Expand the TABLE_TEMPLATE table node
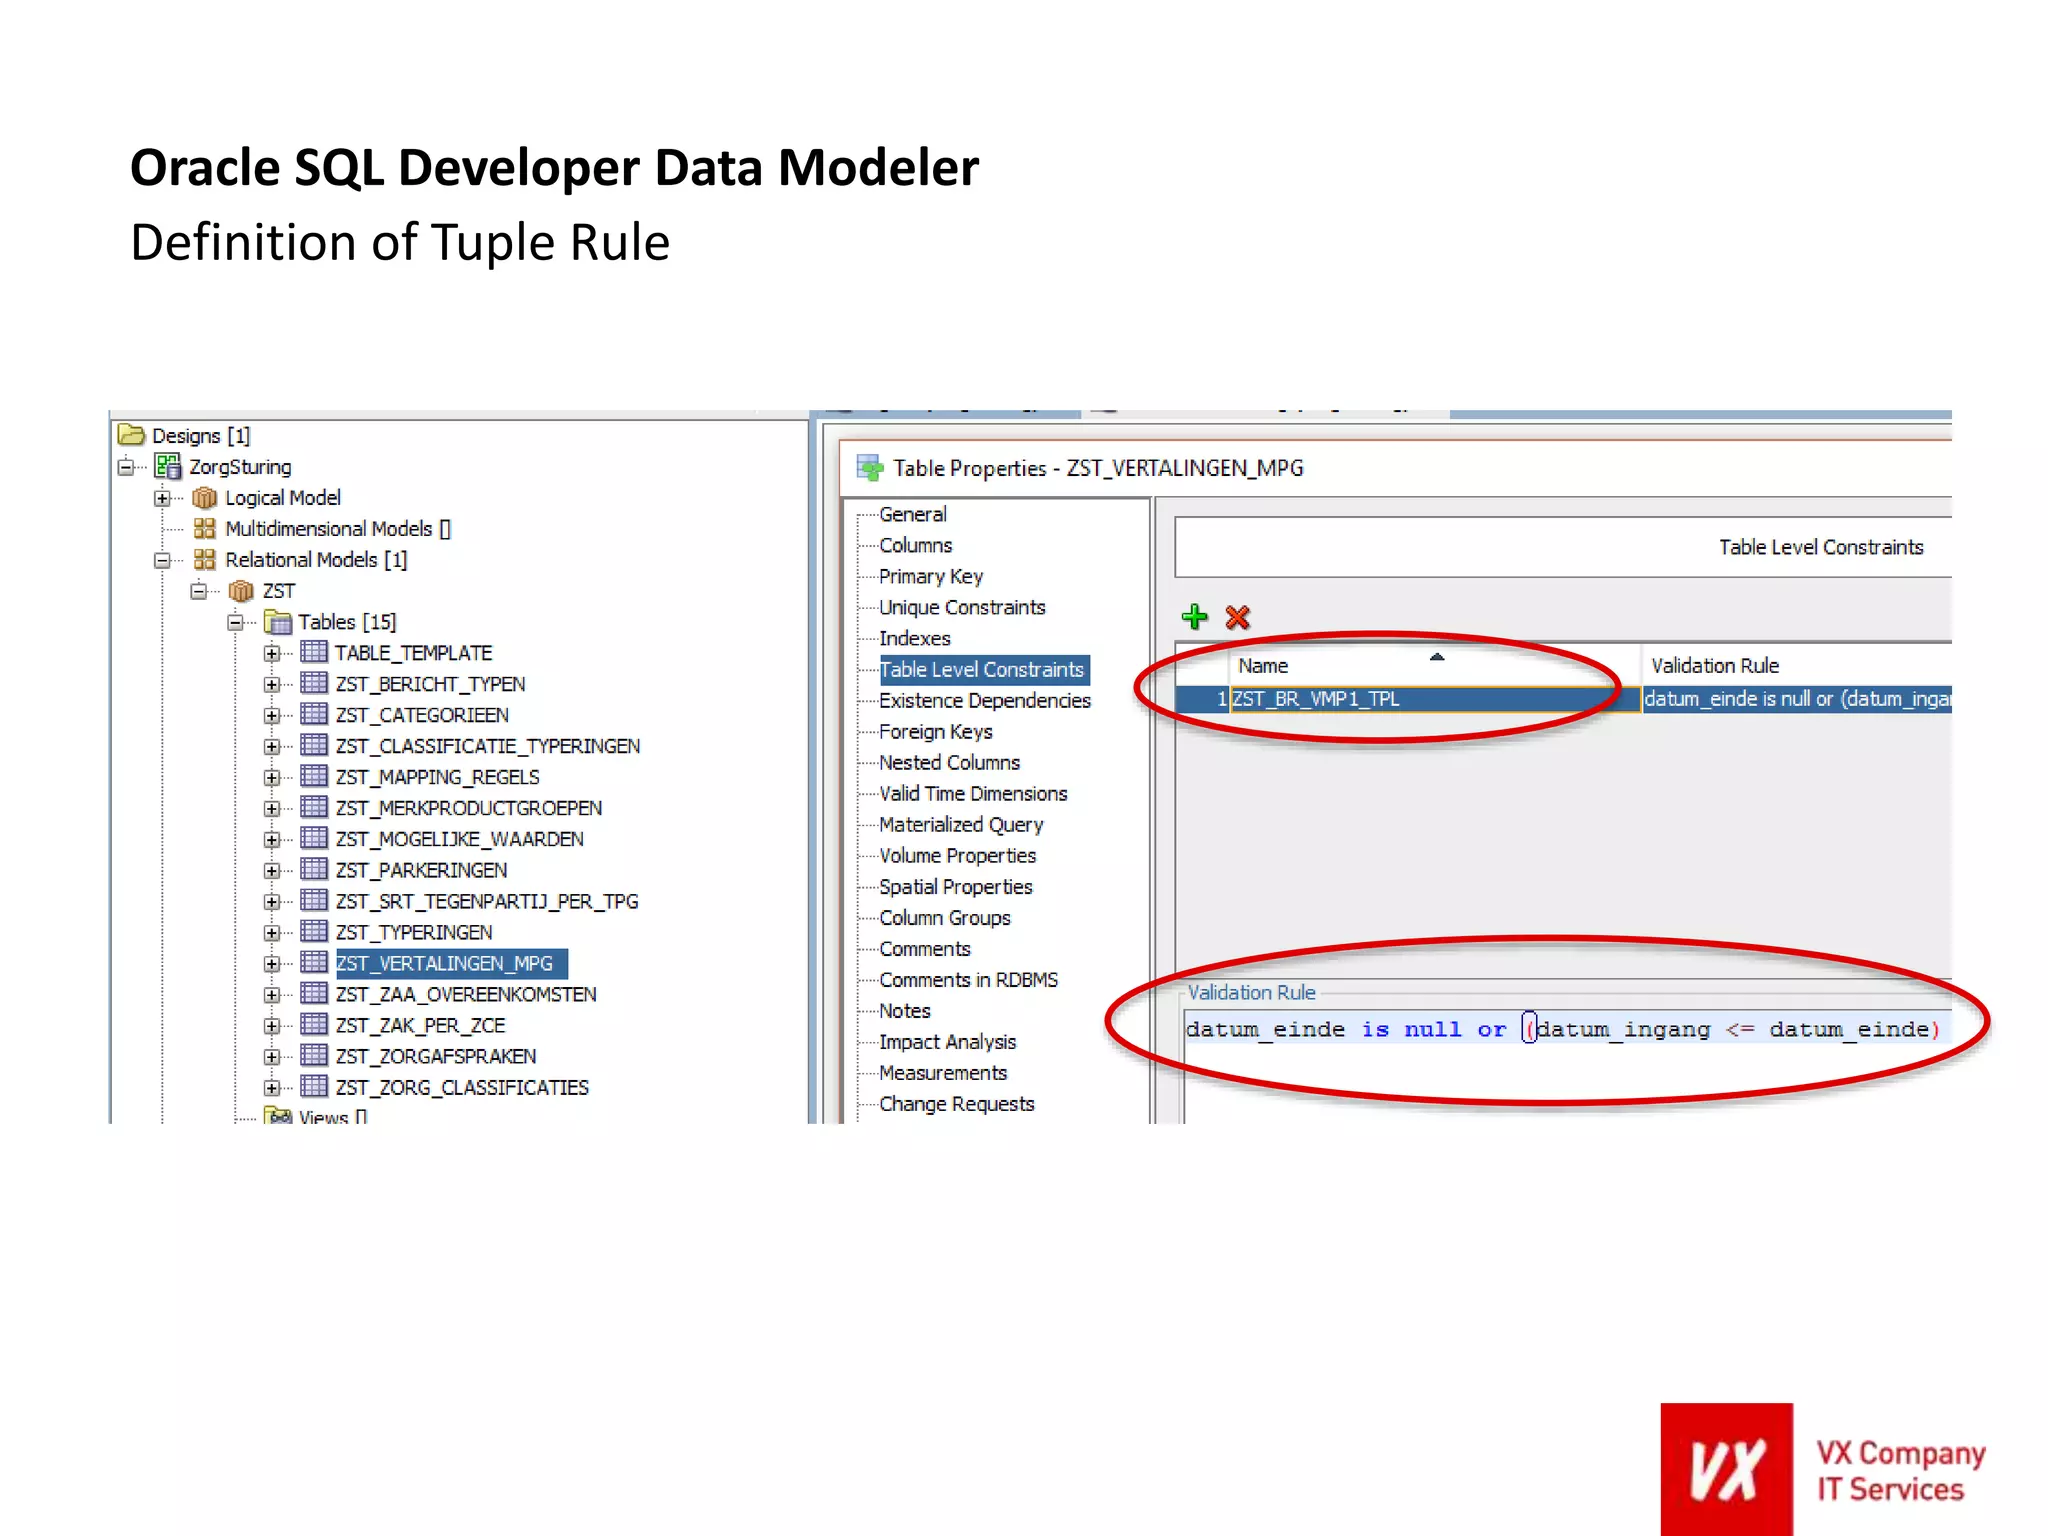 point(271,653)
